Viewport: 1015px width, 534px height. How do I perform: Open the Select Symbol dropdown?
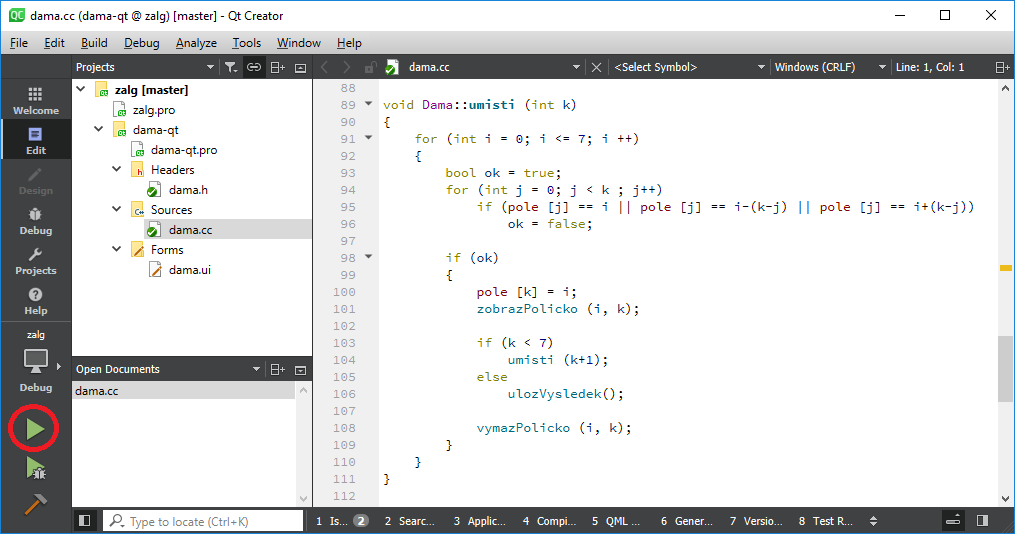coord(689,67)
